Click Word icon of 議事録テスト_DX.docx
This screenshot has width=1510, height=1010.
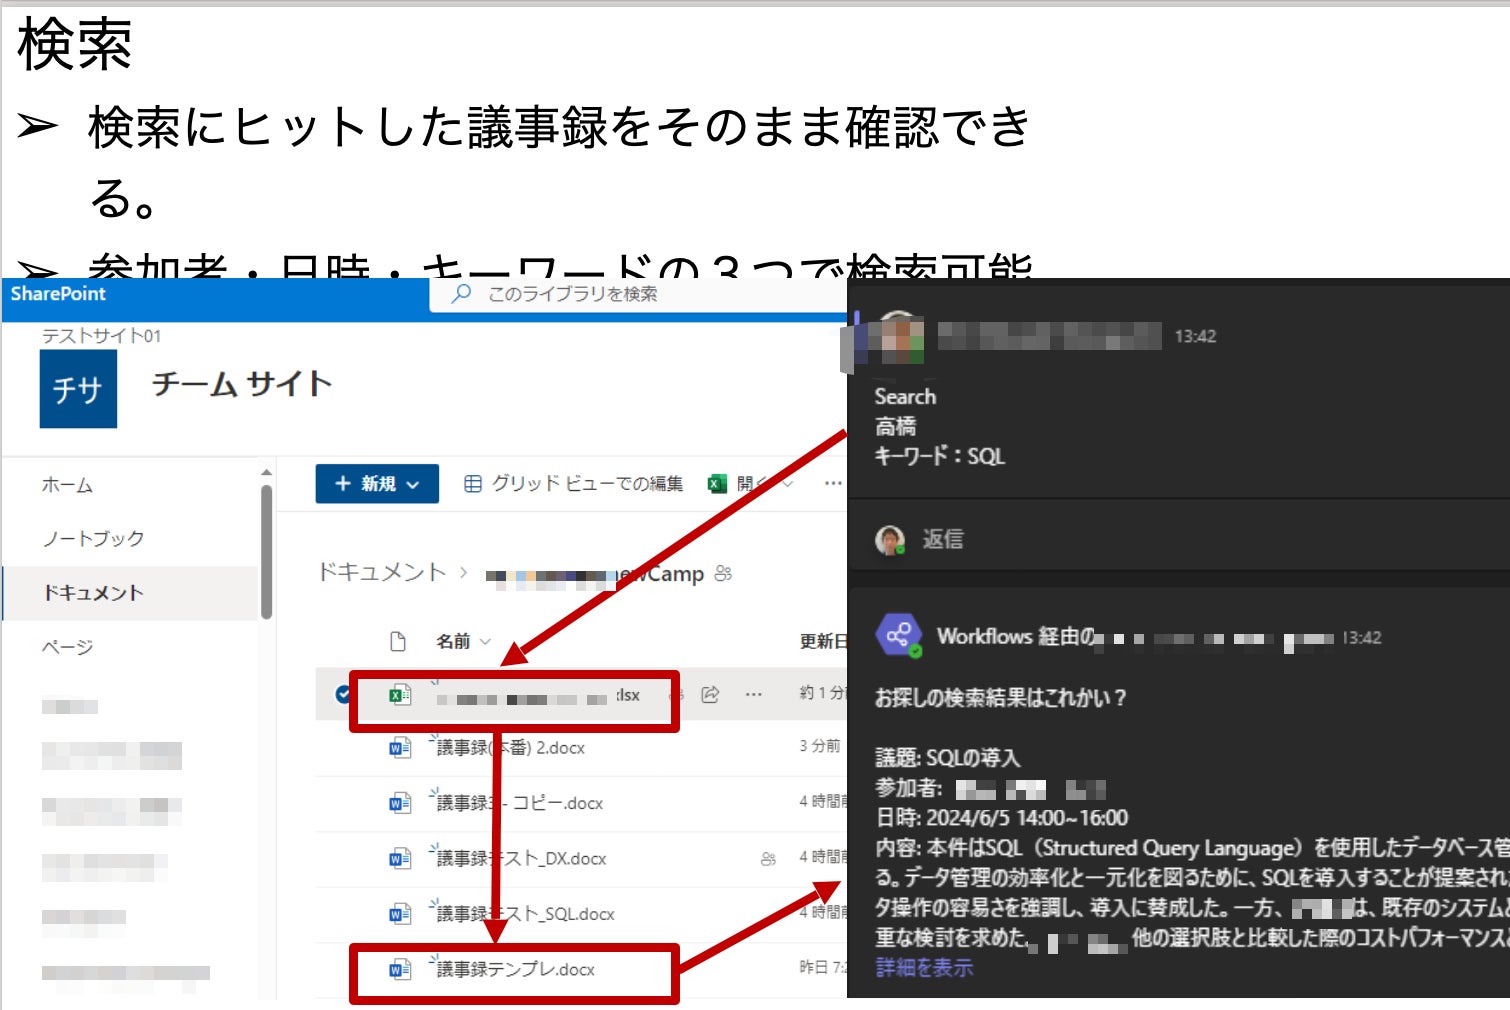[400, 858]
